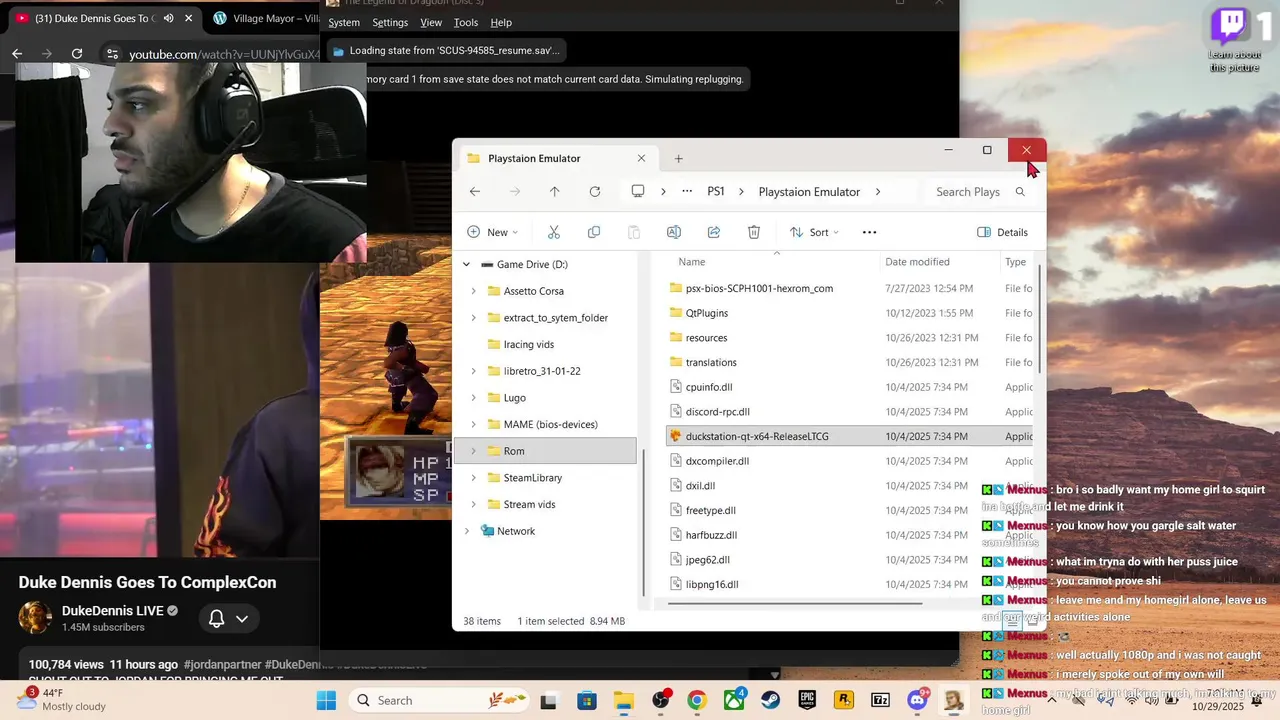1280x720 pixels.
Task: Close the Playstaion Emulator Explorer tab
Action: [641, 158]
